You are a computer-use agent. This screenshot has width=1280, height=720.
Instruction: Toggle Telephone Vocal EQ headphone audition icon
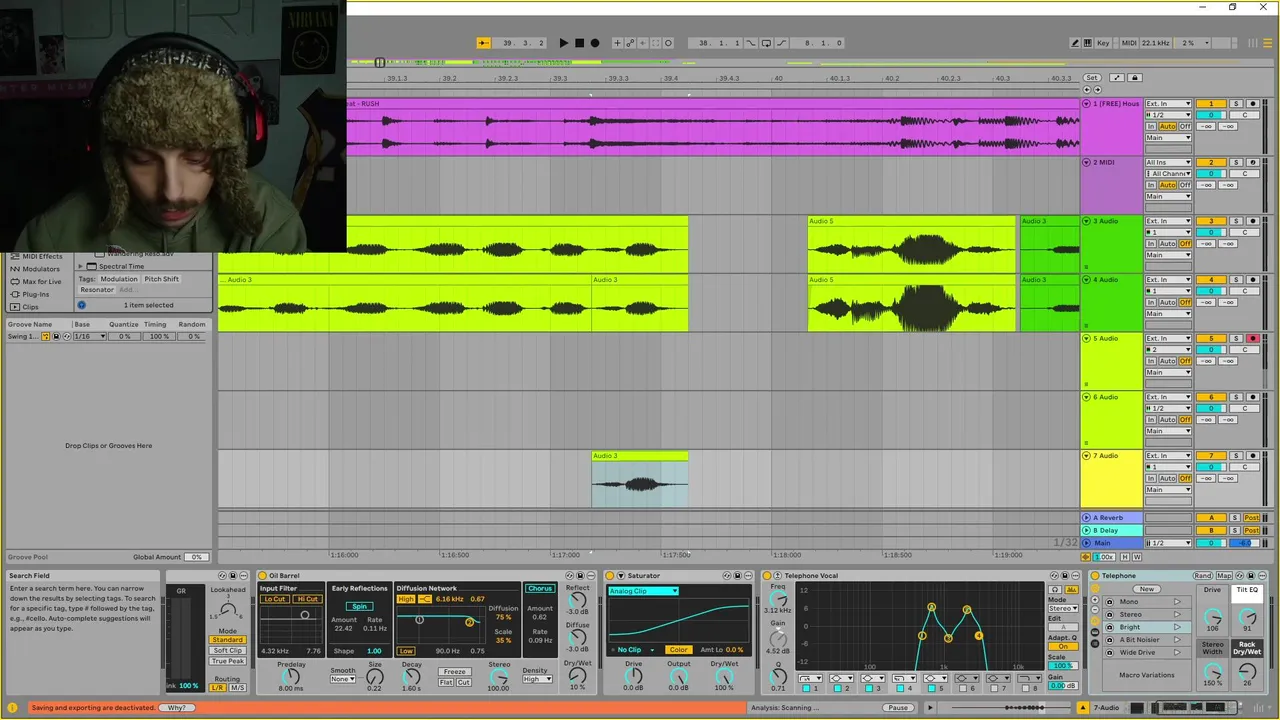tap(1055, 590)
